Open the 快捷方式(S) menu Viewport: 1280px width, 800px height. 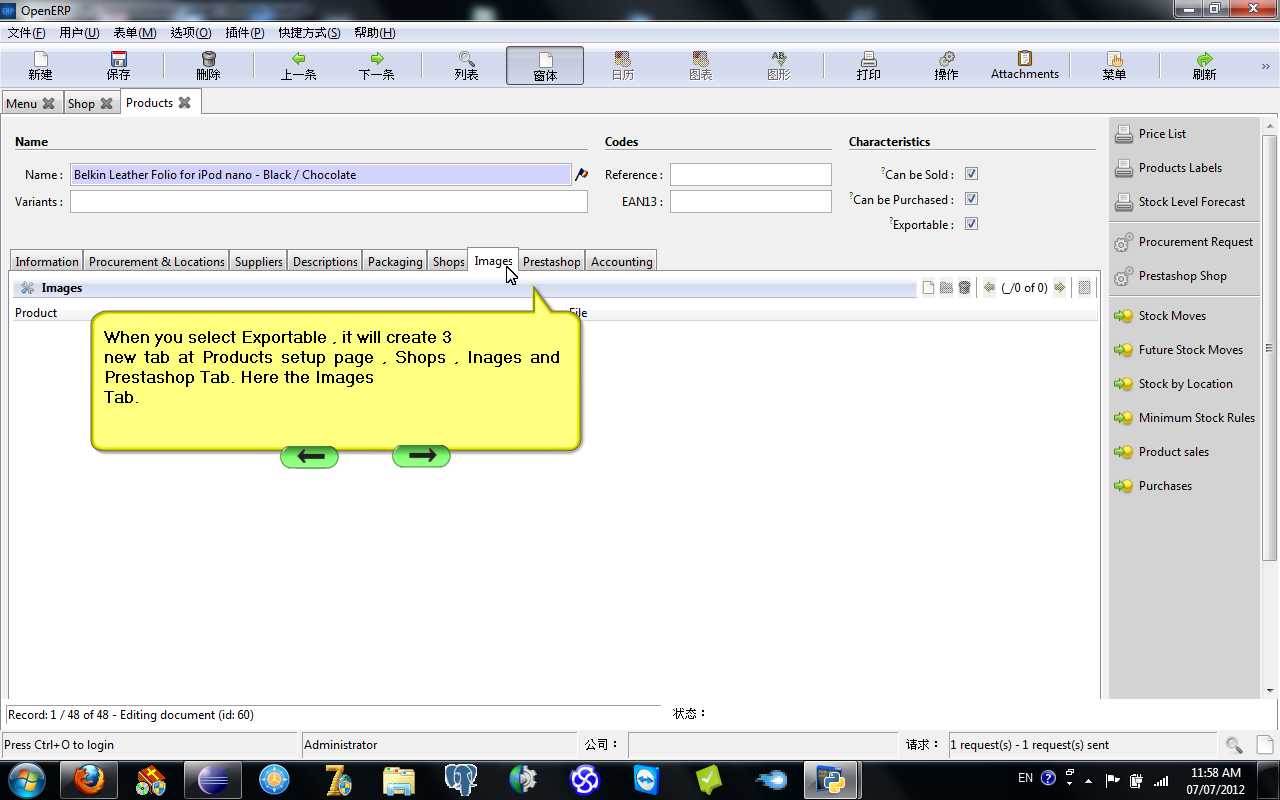309,33
